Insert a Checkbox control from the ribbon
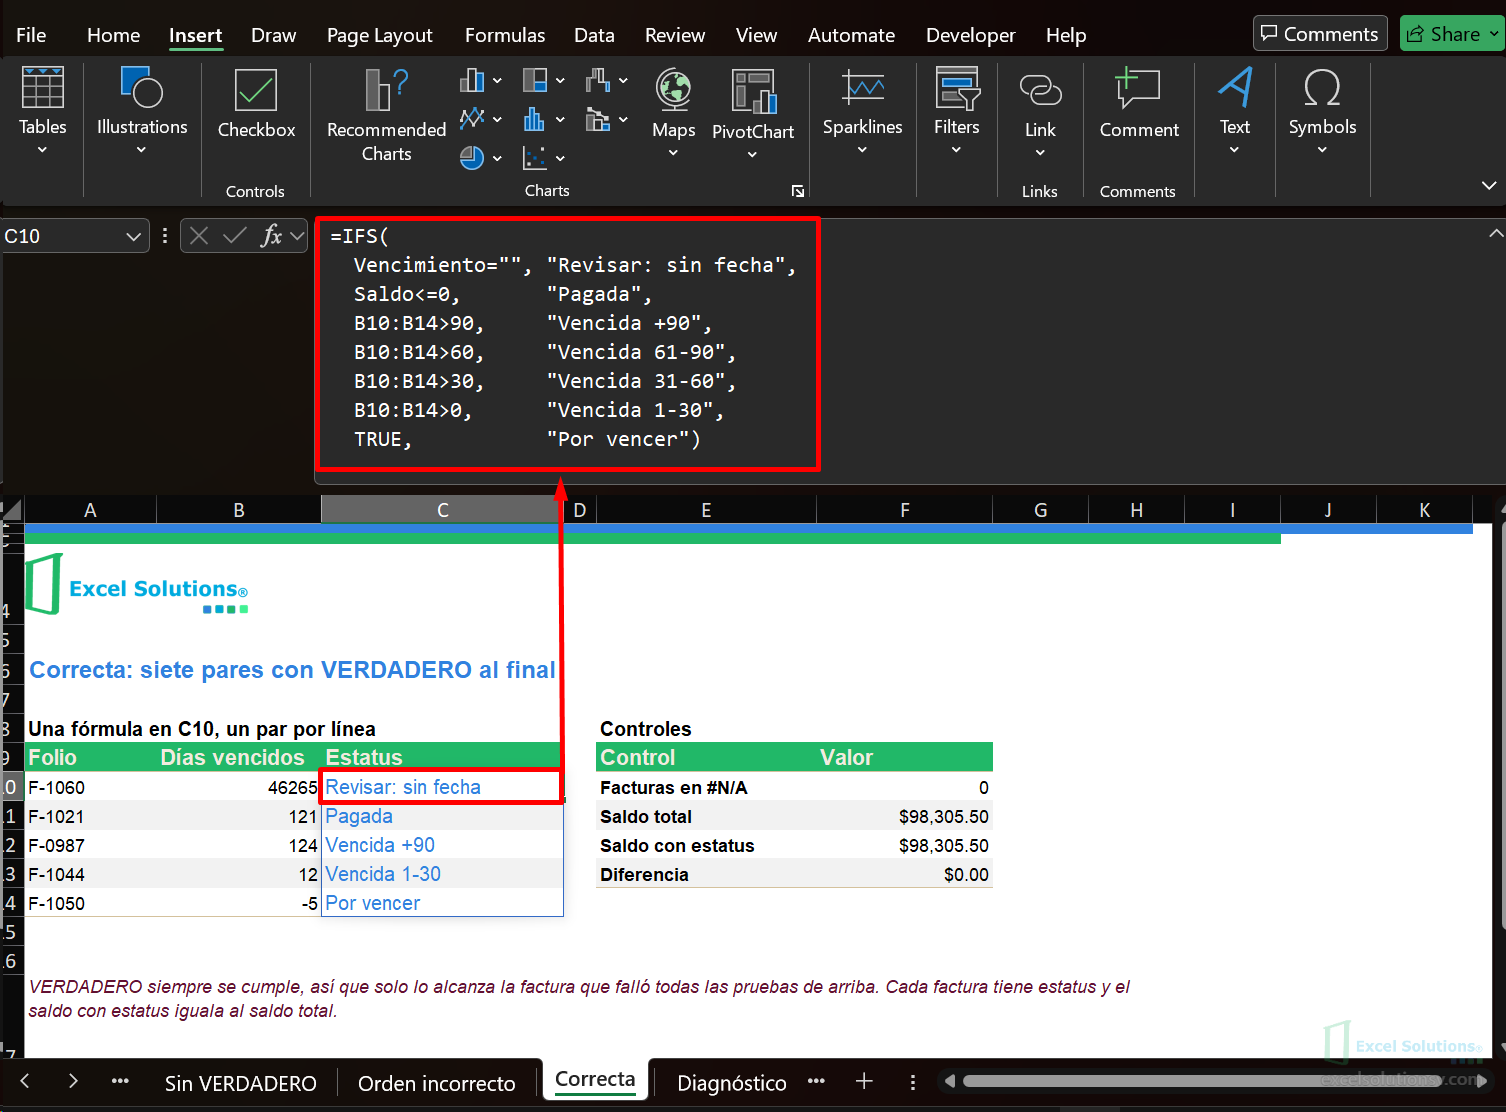The width and height of the screenshot is (1506, 1112). (256, 104)
